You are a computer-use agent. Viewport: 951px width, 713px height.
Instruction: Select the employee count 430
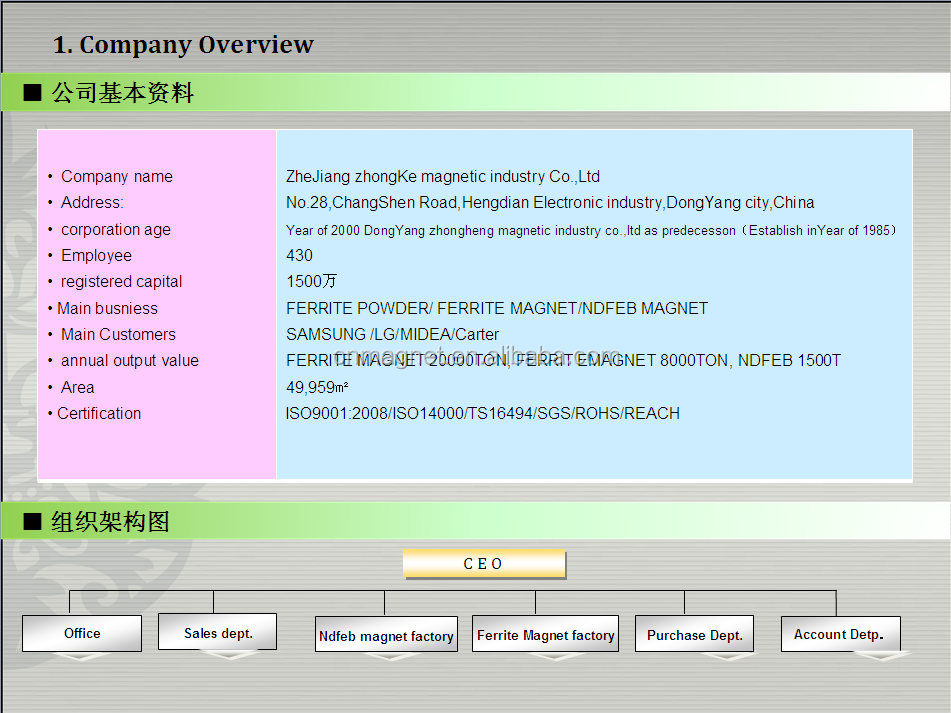coord(300,256)
